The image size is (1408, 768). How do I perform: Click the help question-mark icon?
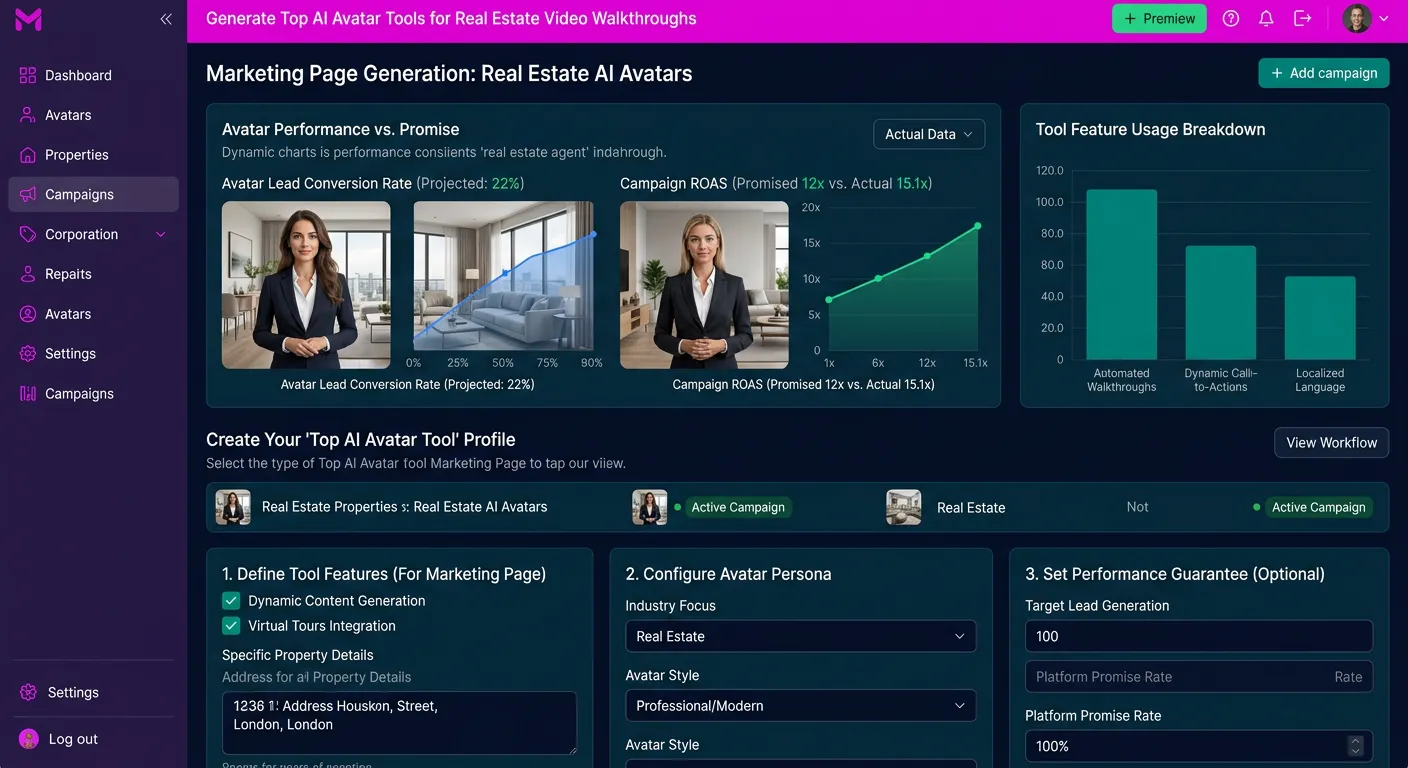pos(1230,18)
